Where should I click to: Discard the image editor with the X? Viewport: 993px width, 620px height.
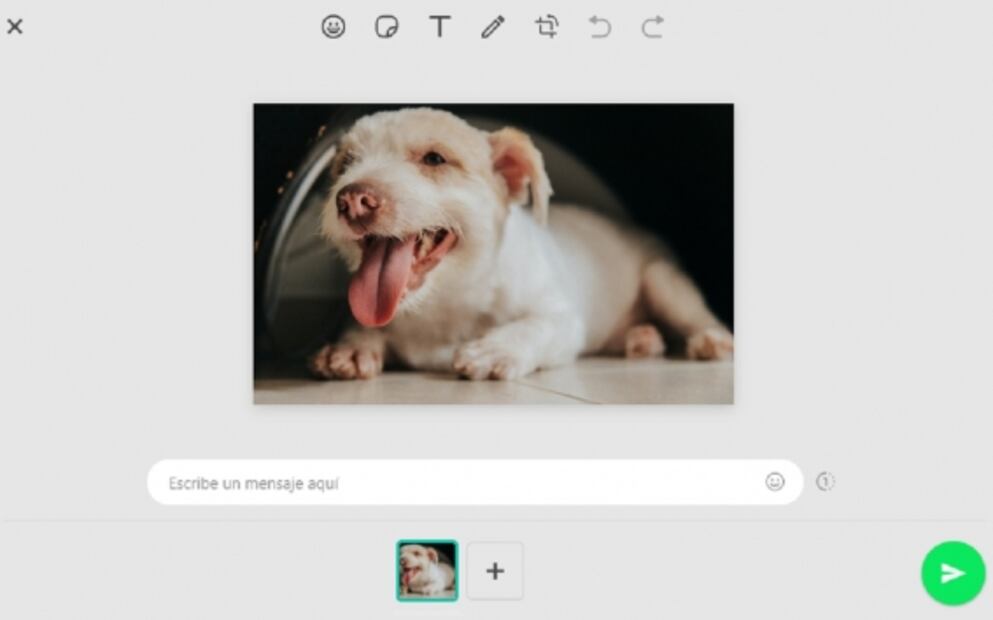click(x=15, y=27)
